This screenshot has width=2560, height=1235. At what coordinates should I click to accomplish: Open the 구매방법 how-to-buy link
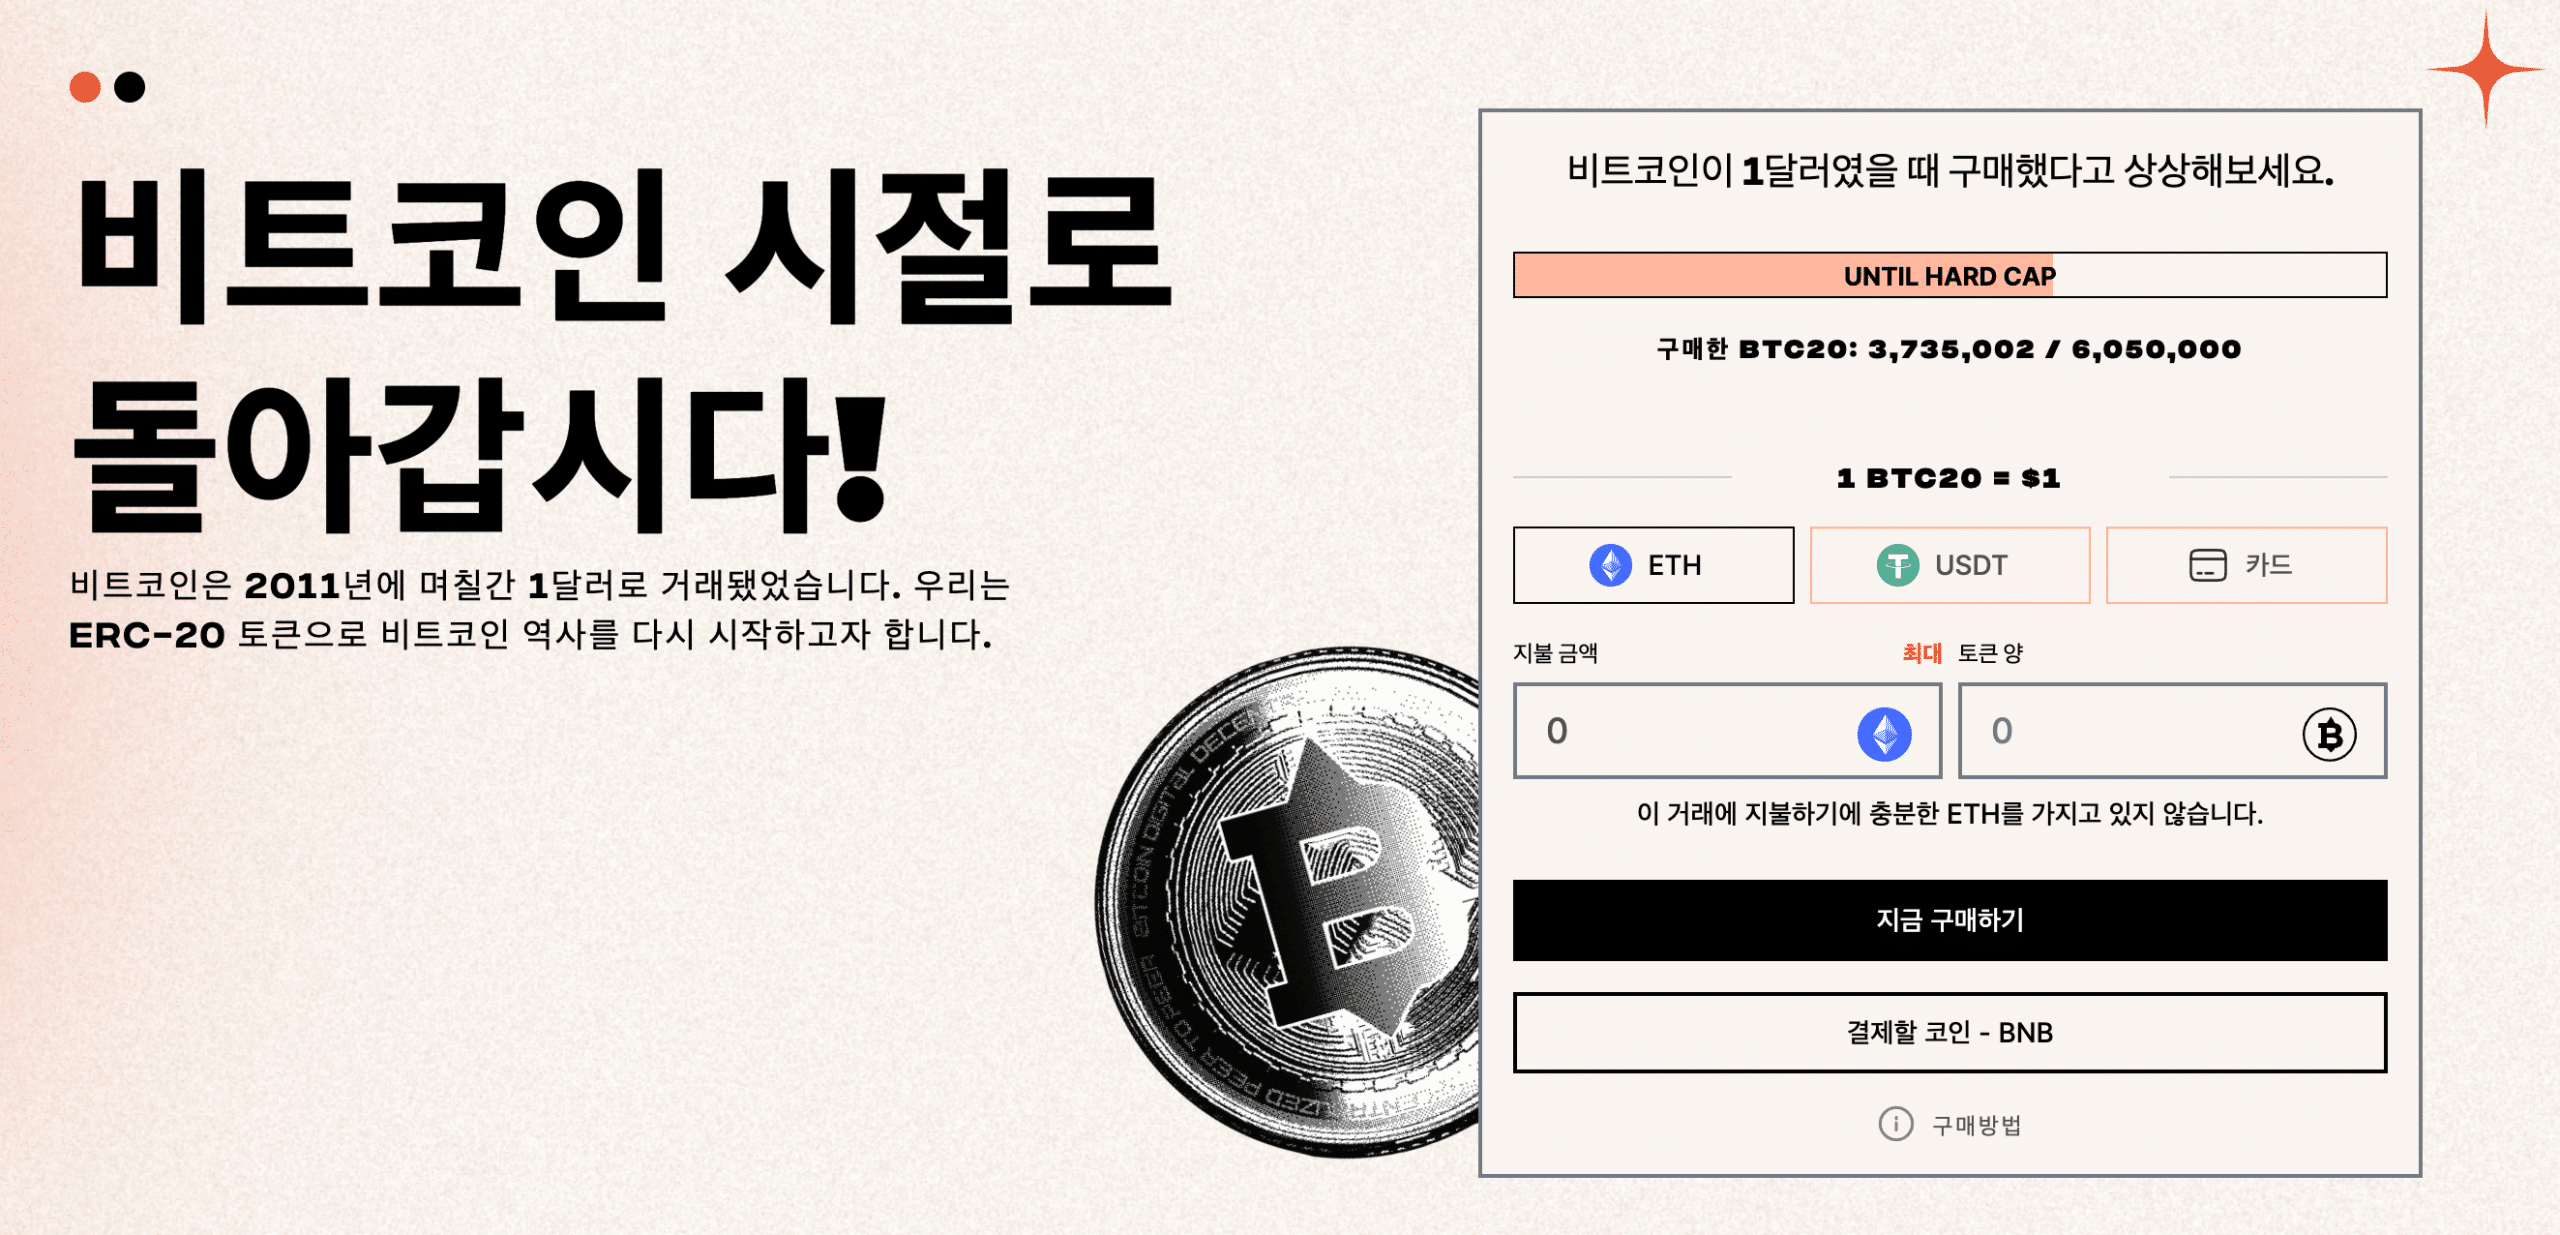tap(1976, 1125)
